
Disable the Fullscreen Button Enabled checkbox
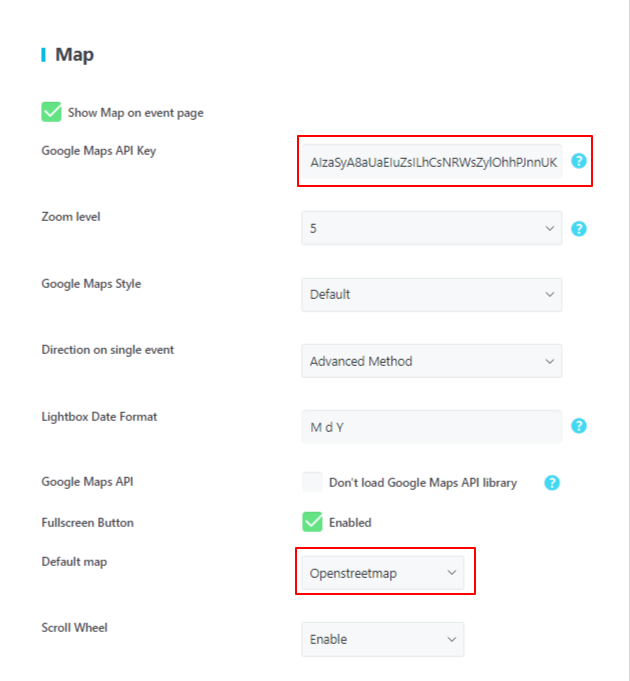tap(312, 522)
